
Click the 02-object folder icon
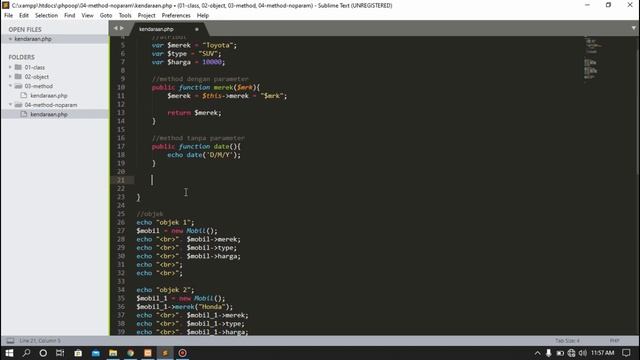click(x=18, y=76)
